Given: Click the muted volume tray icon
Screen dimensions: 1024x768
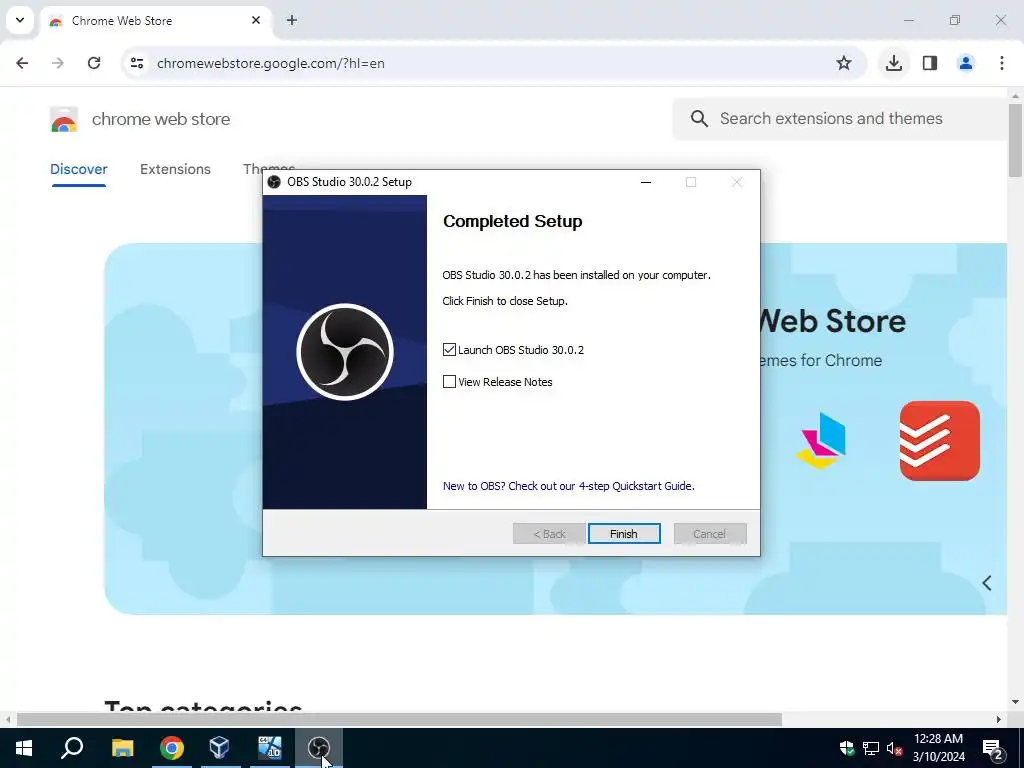Looking at the screenshot, I should tap(894, 748).
